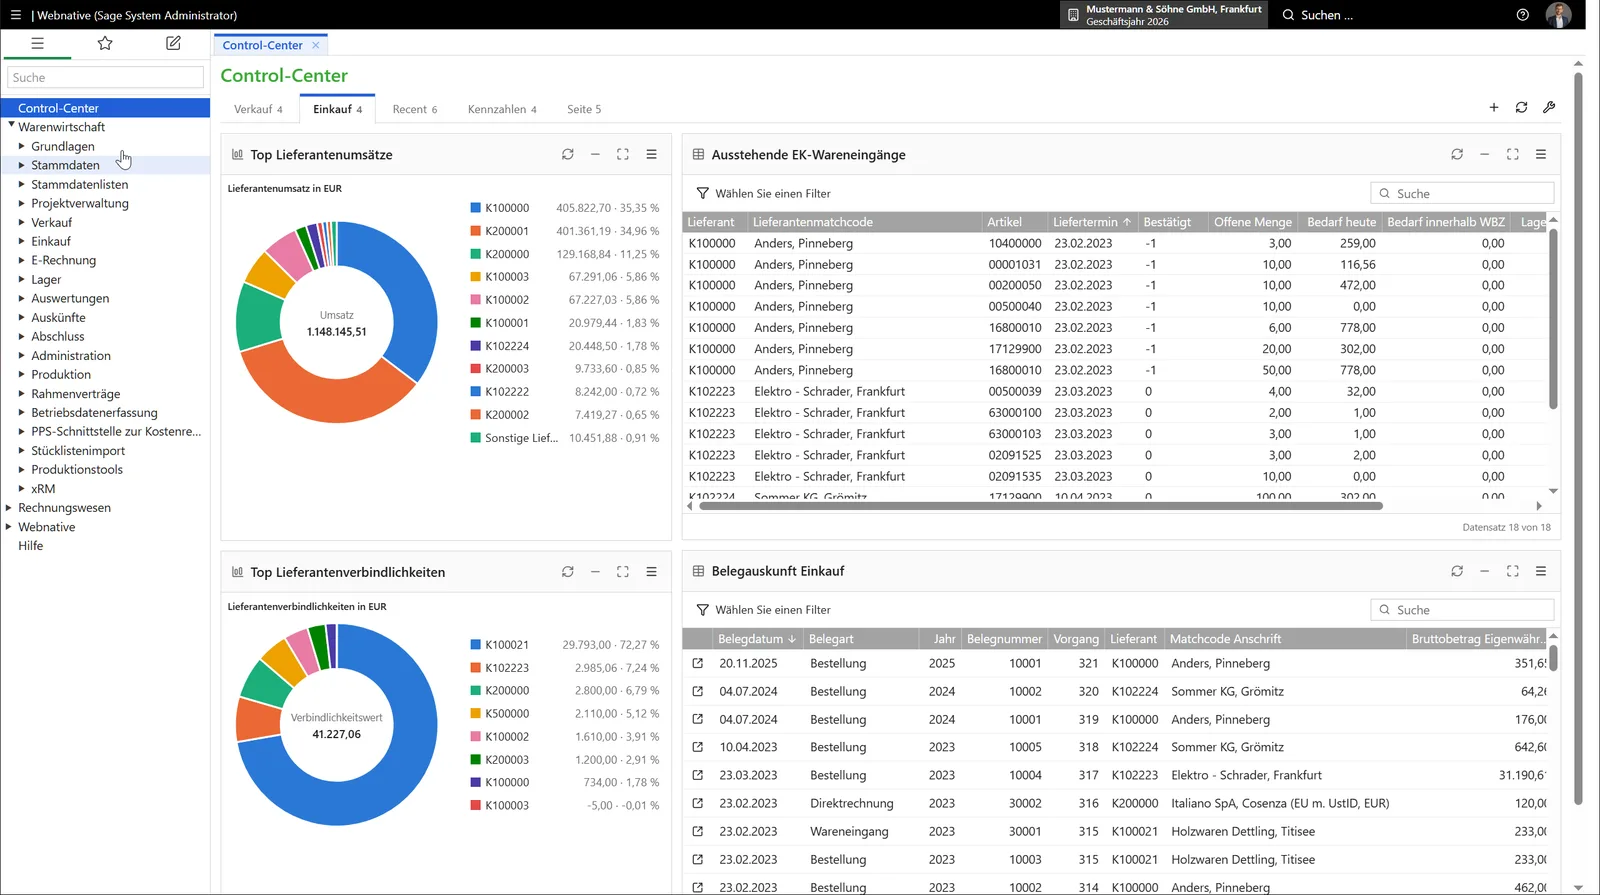Choose a filter in Ausstehende EK-Wareneingänge

point(764,193)
